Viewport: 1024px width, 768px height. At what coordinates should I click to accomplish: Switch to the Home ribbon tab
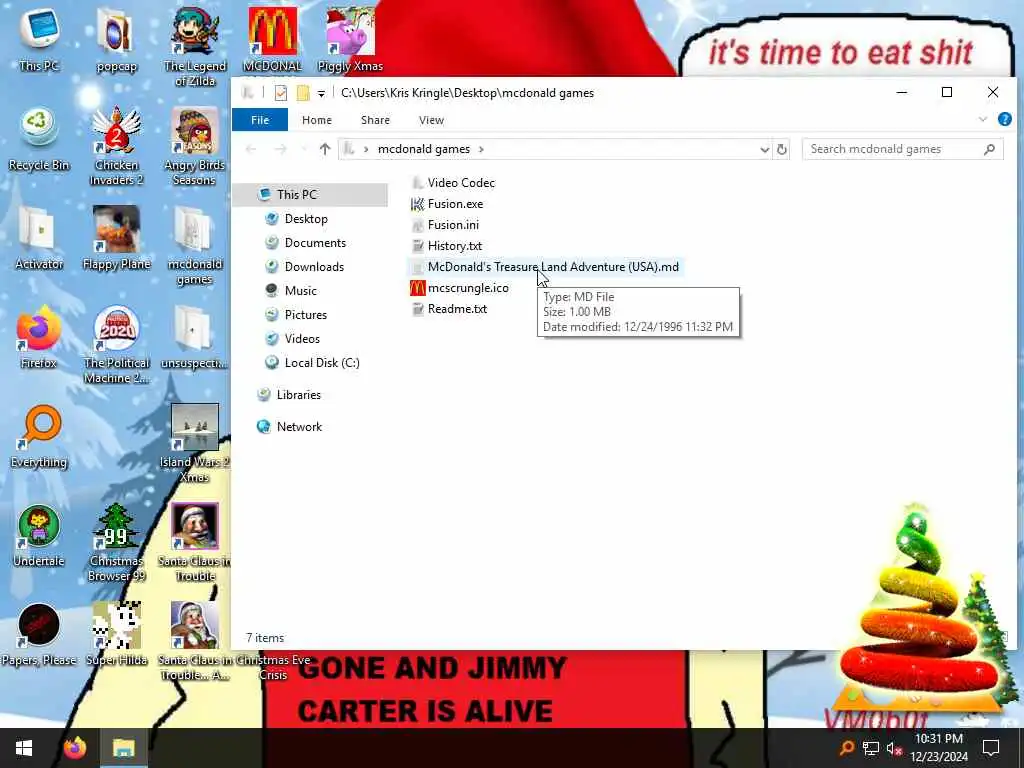click(x=317, y=120)
